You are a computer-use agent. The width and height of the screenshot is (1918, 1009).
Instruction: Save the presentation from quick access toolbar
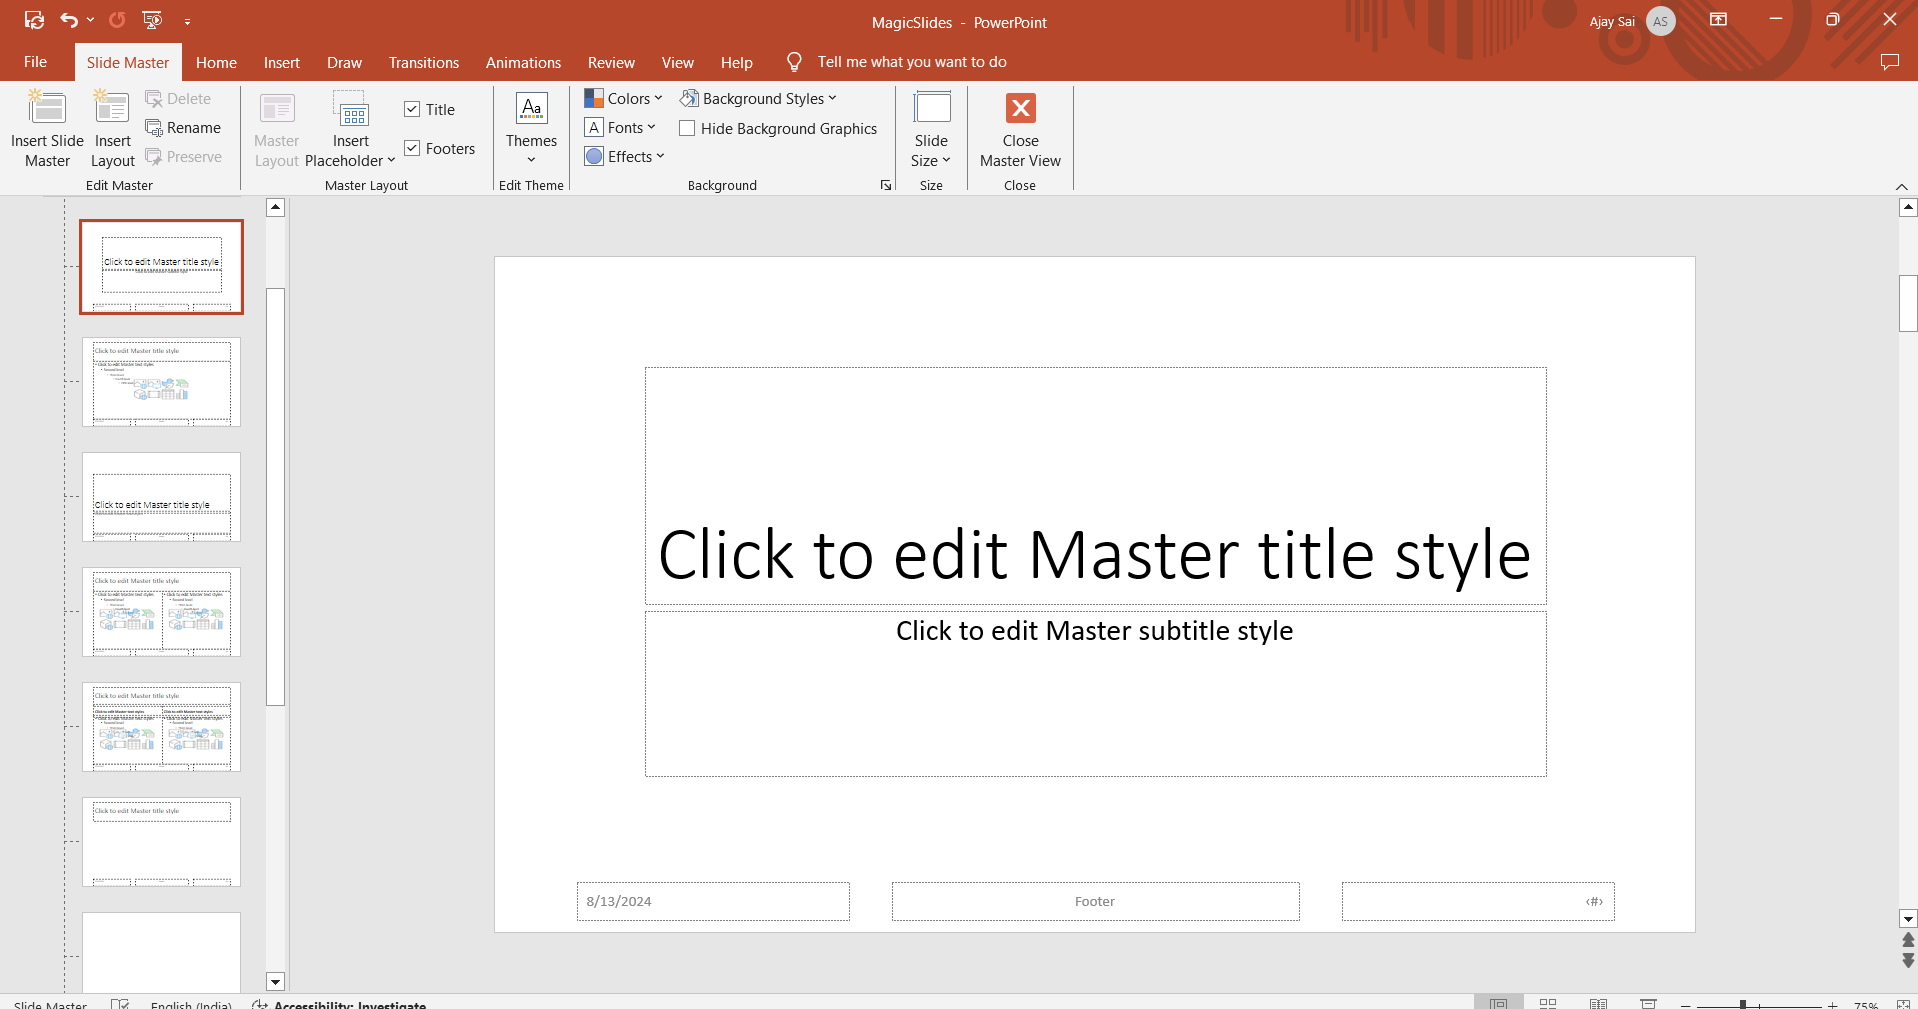(x=34, y=20)
